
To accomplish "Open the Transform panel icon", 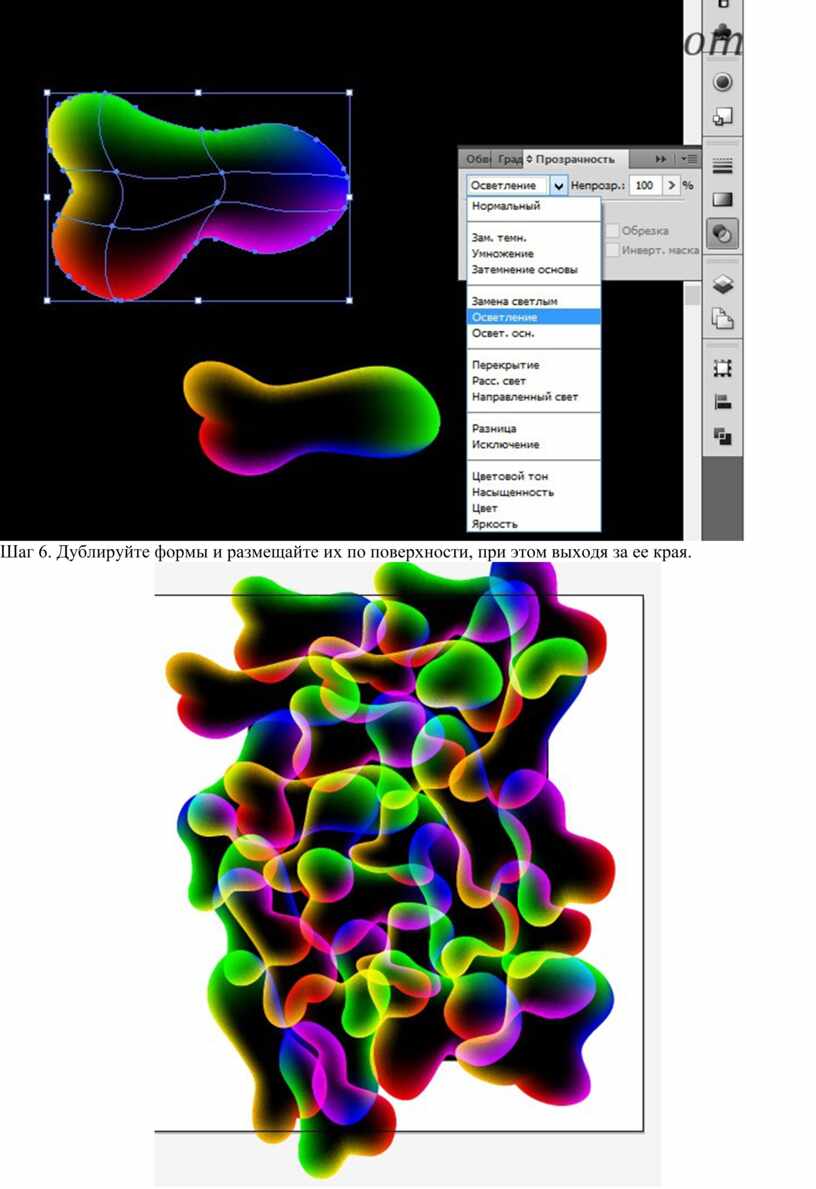I will tap(722, 369).
